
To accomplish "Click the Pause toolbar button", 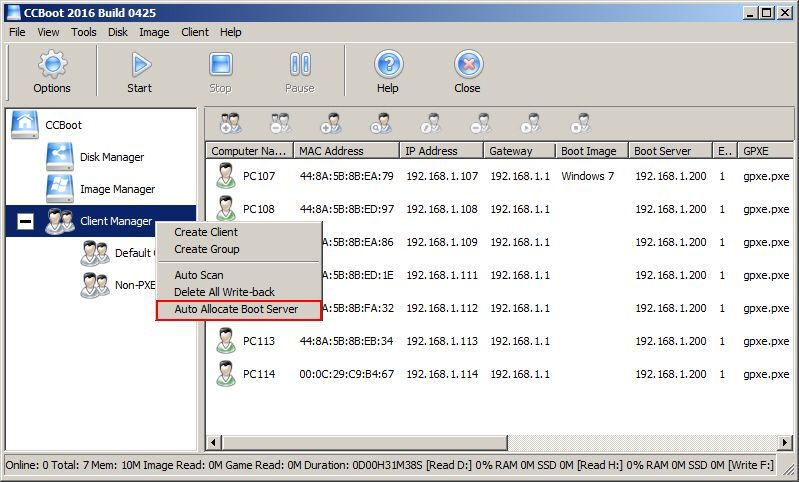I will [300, 71].
